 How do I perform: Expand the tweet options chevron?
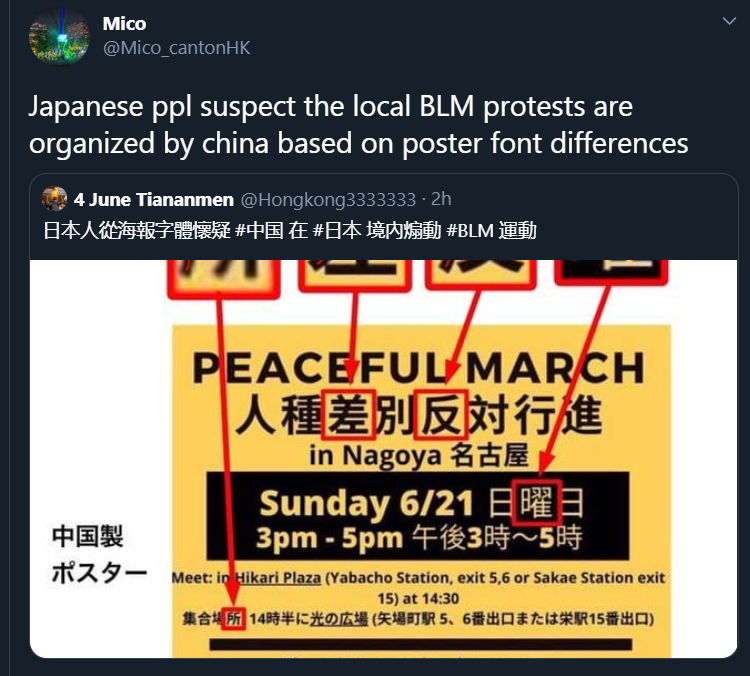pyautogui.click(x=729, y=21)
